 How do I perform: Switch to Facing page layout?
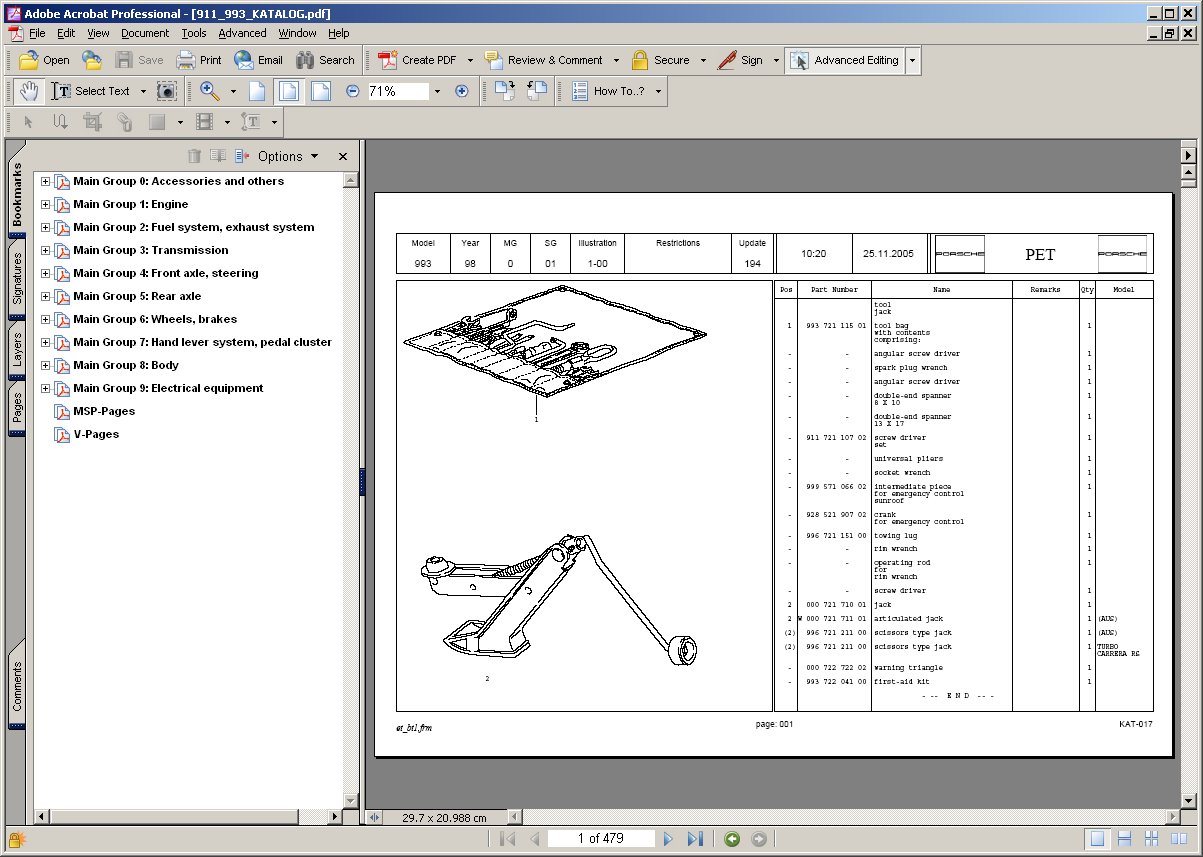pos(1180,839)
